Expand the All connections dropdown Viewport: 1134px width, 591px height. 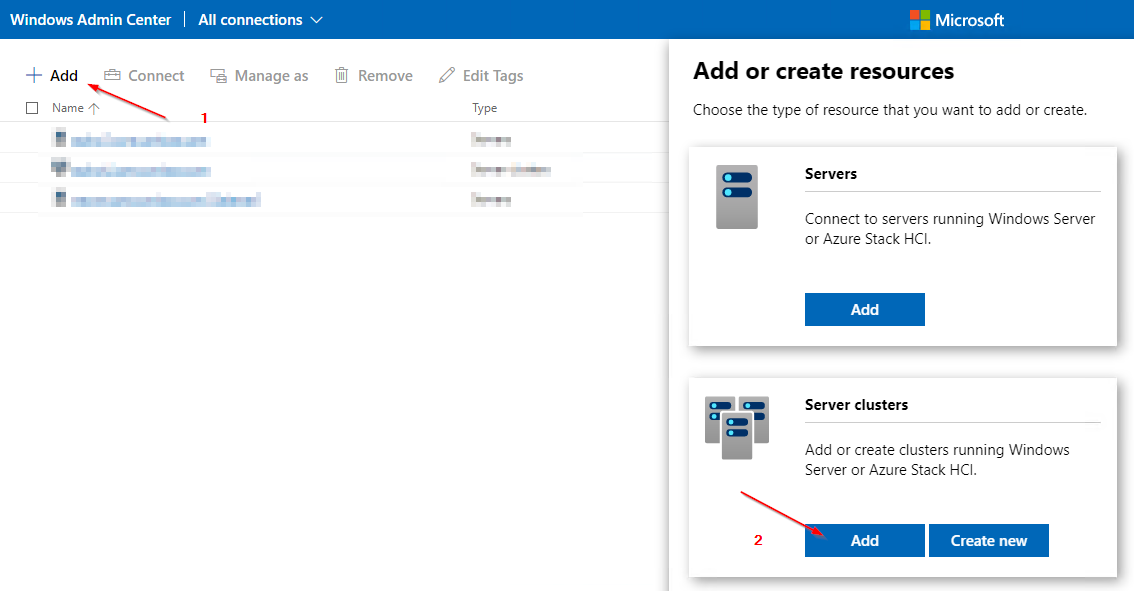(260, 20)
